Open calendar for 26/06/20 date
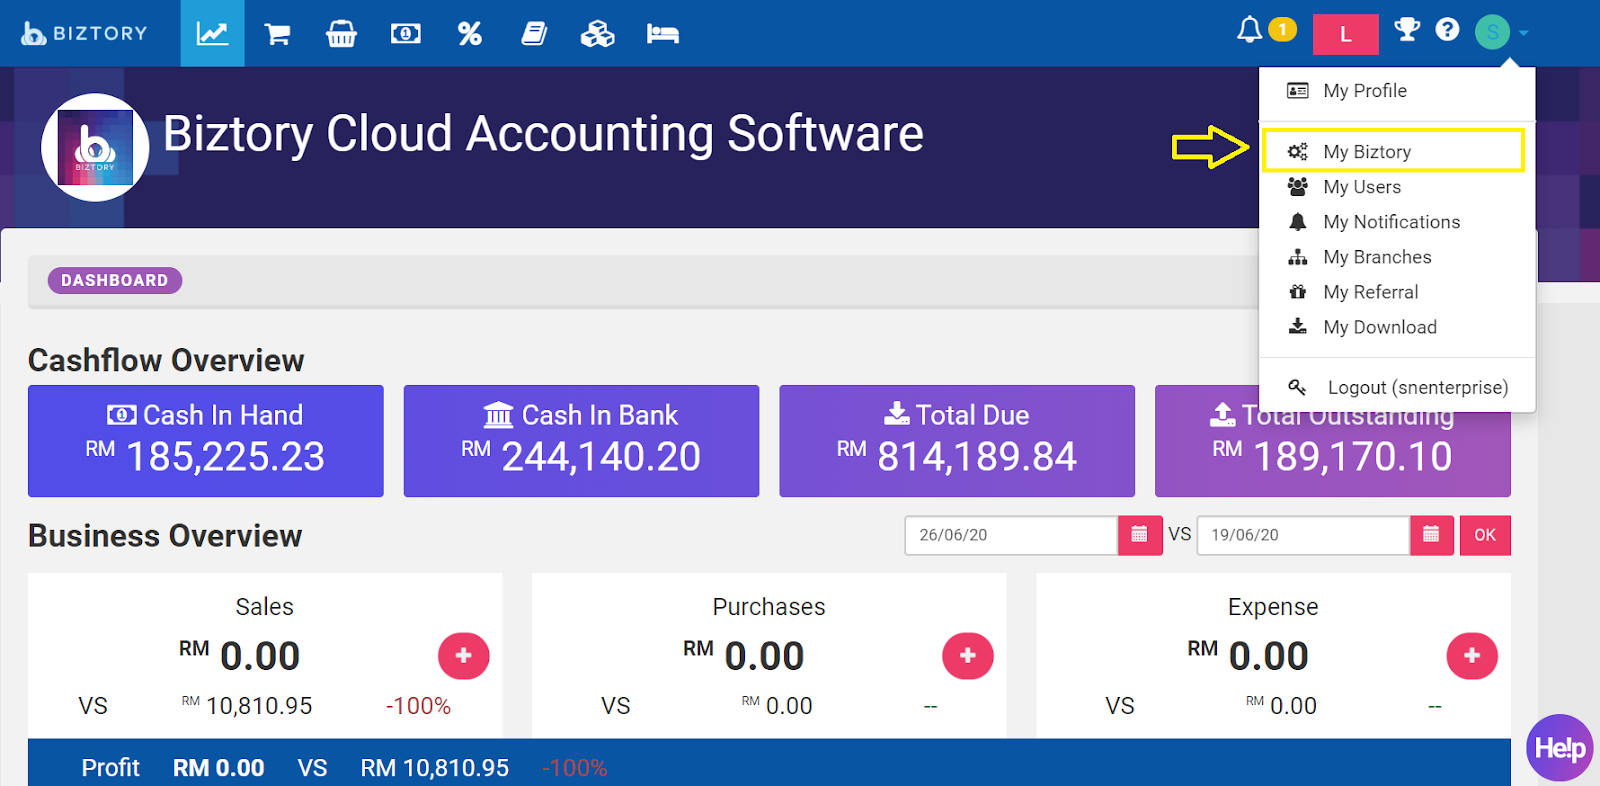 (x=1140, y=535)
